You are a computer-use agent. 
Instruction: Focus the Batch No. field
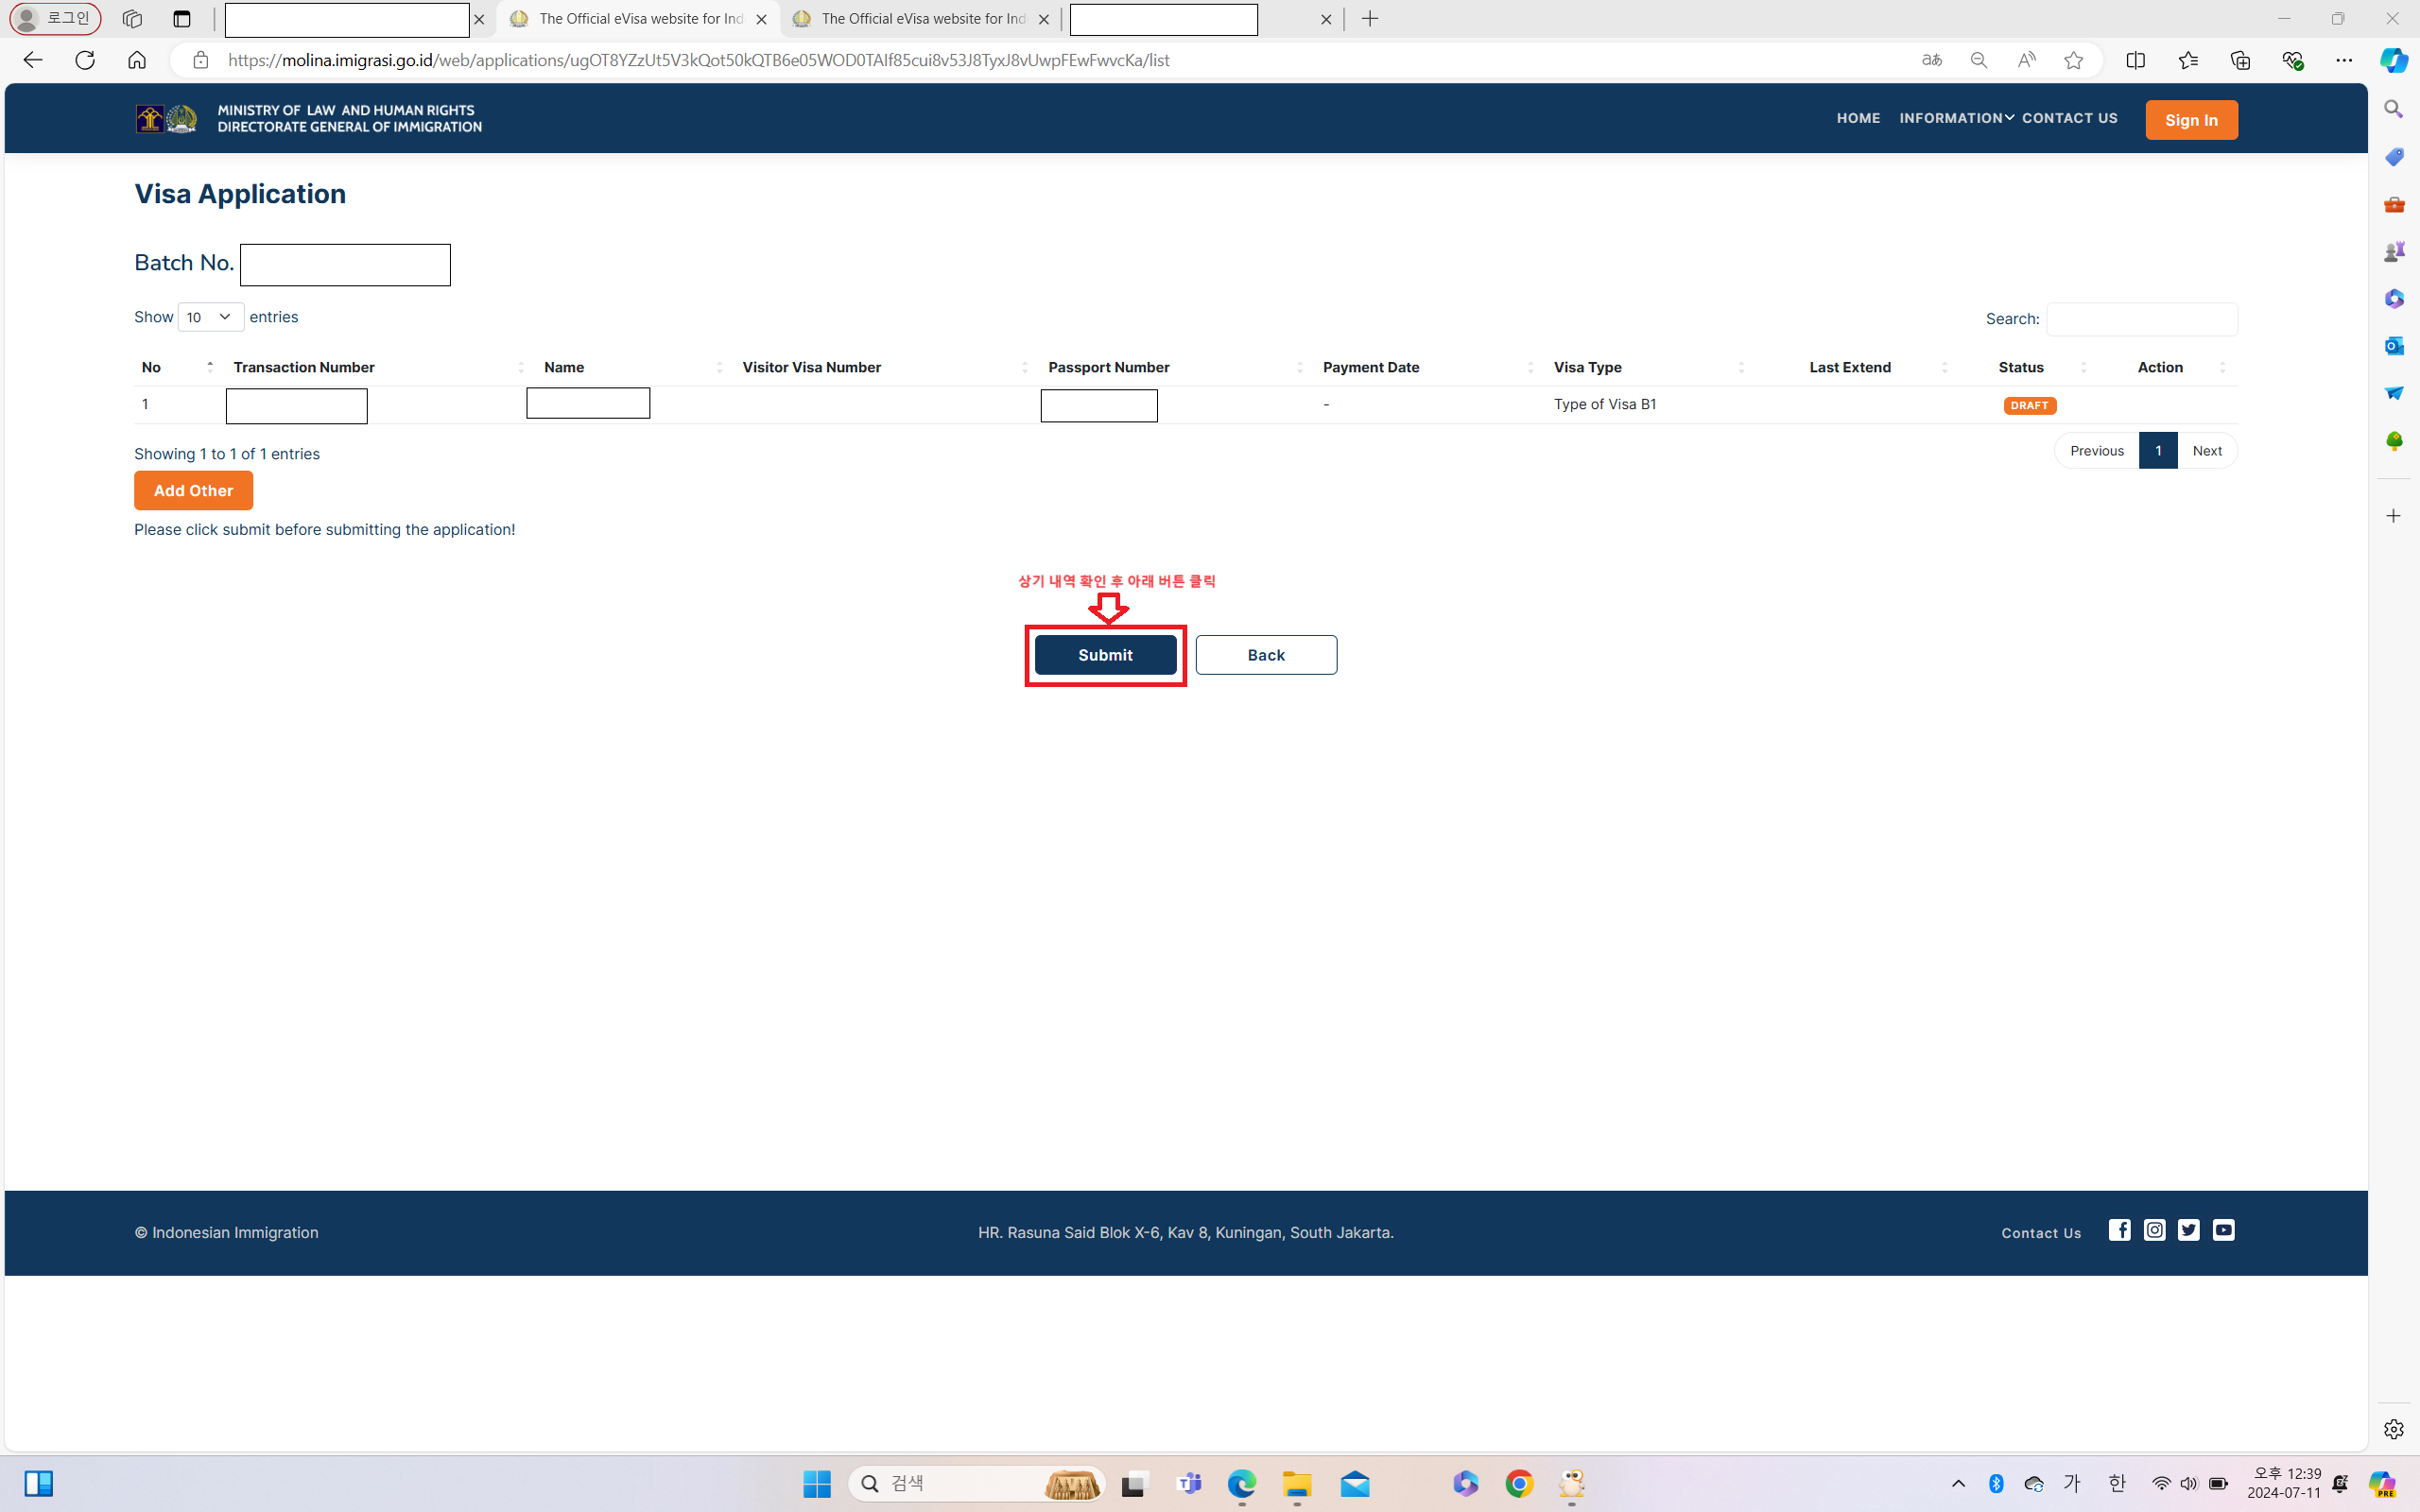[345, 265]
